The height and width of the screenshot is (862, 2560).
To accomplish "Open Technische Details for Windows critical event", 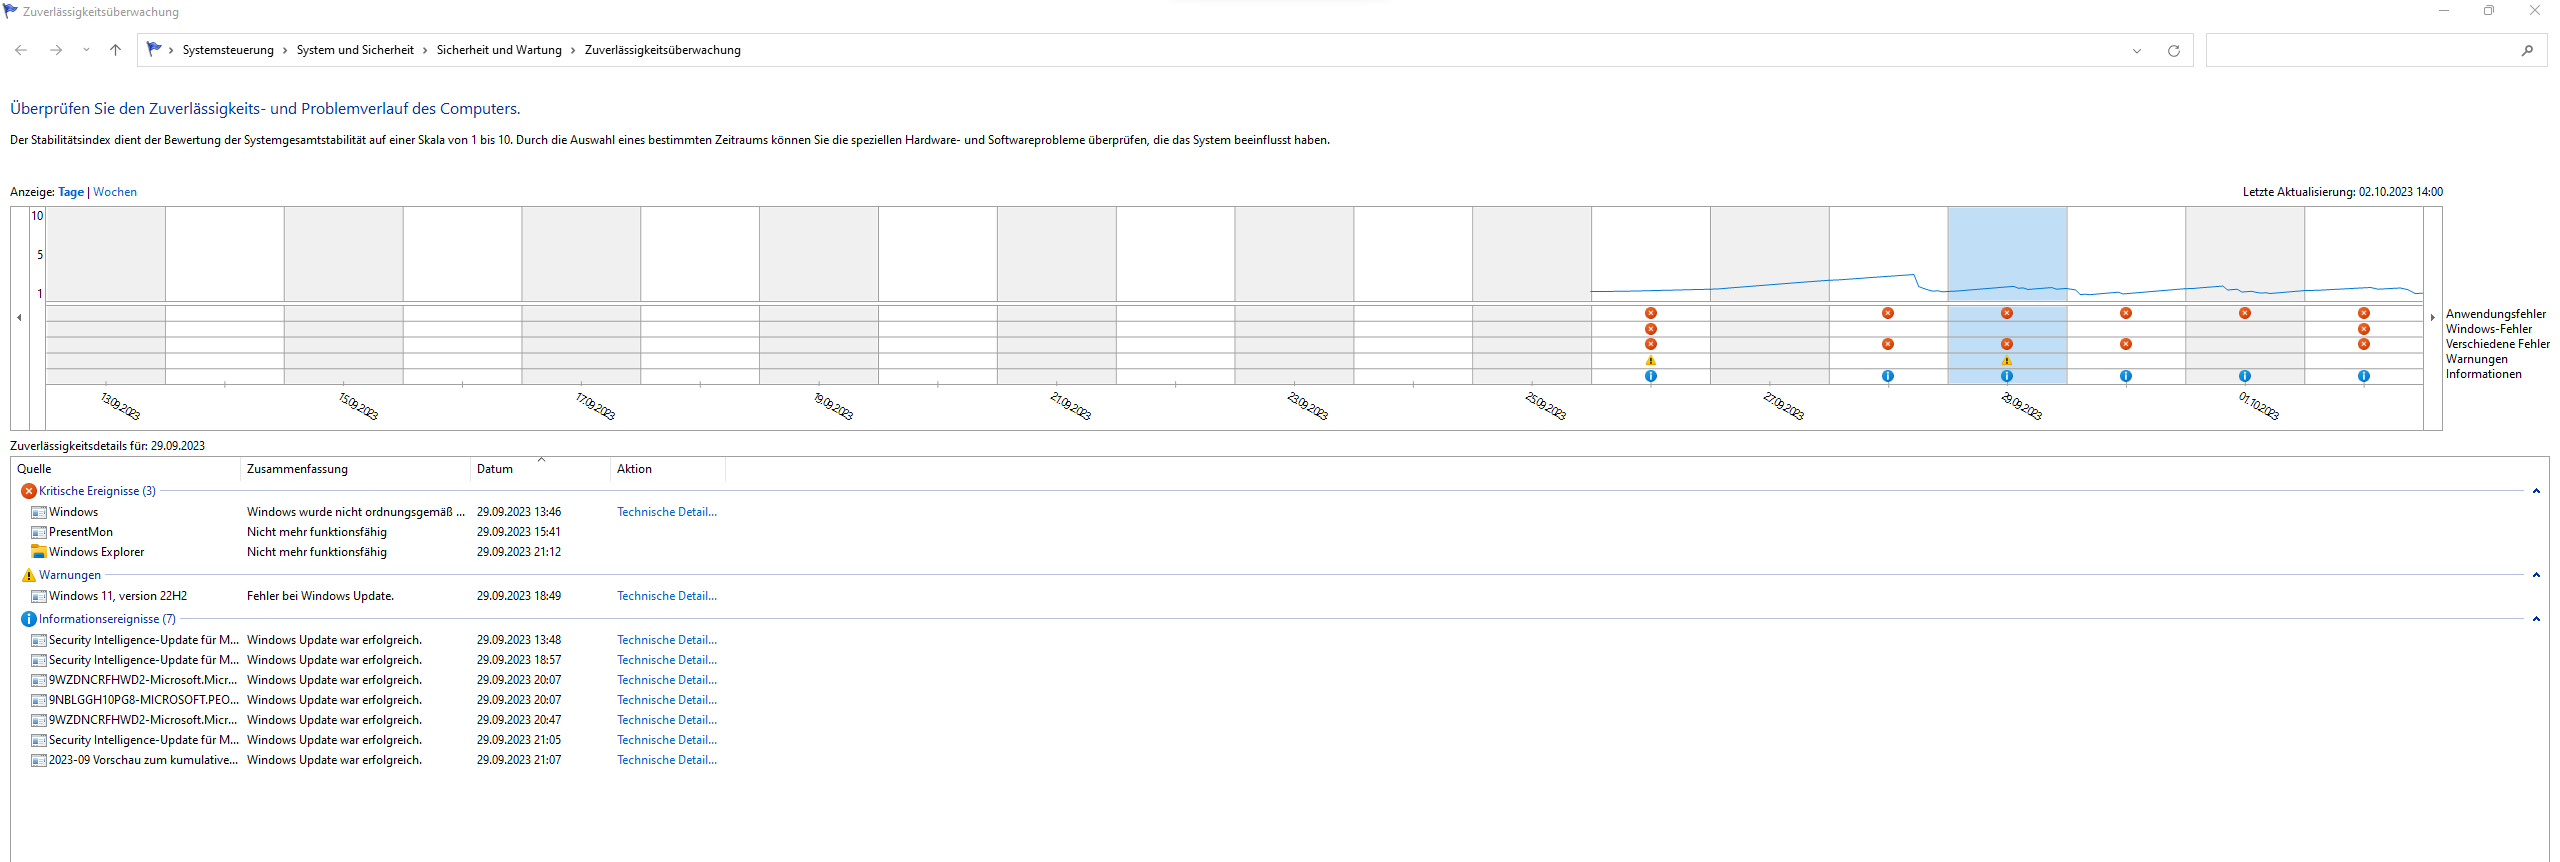I will click(x=667, y=512).
